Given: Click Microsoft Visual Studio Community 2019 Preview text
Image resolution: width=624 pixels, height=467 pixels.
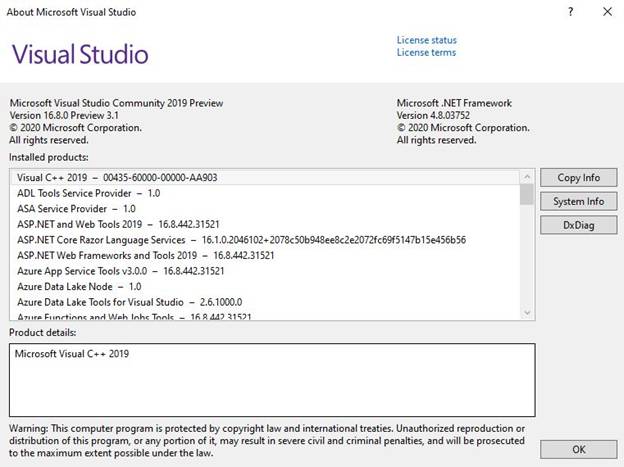Looking at the screenshot, I should (x=116, y=103).
